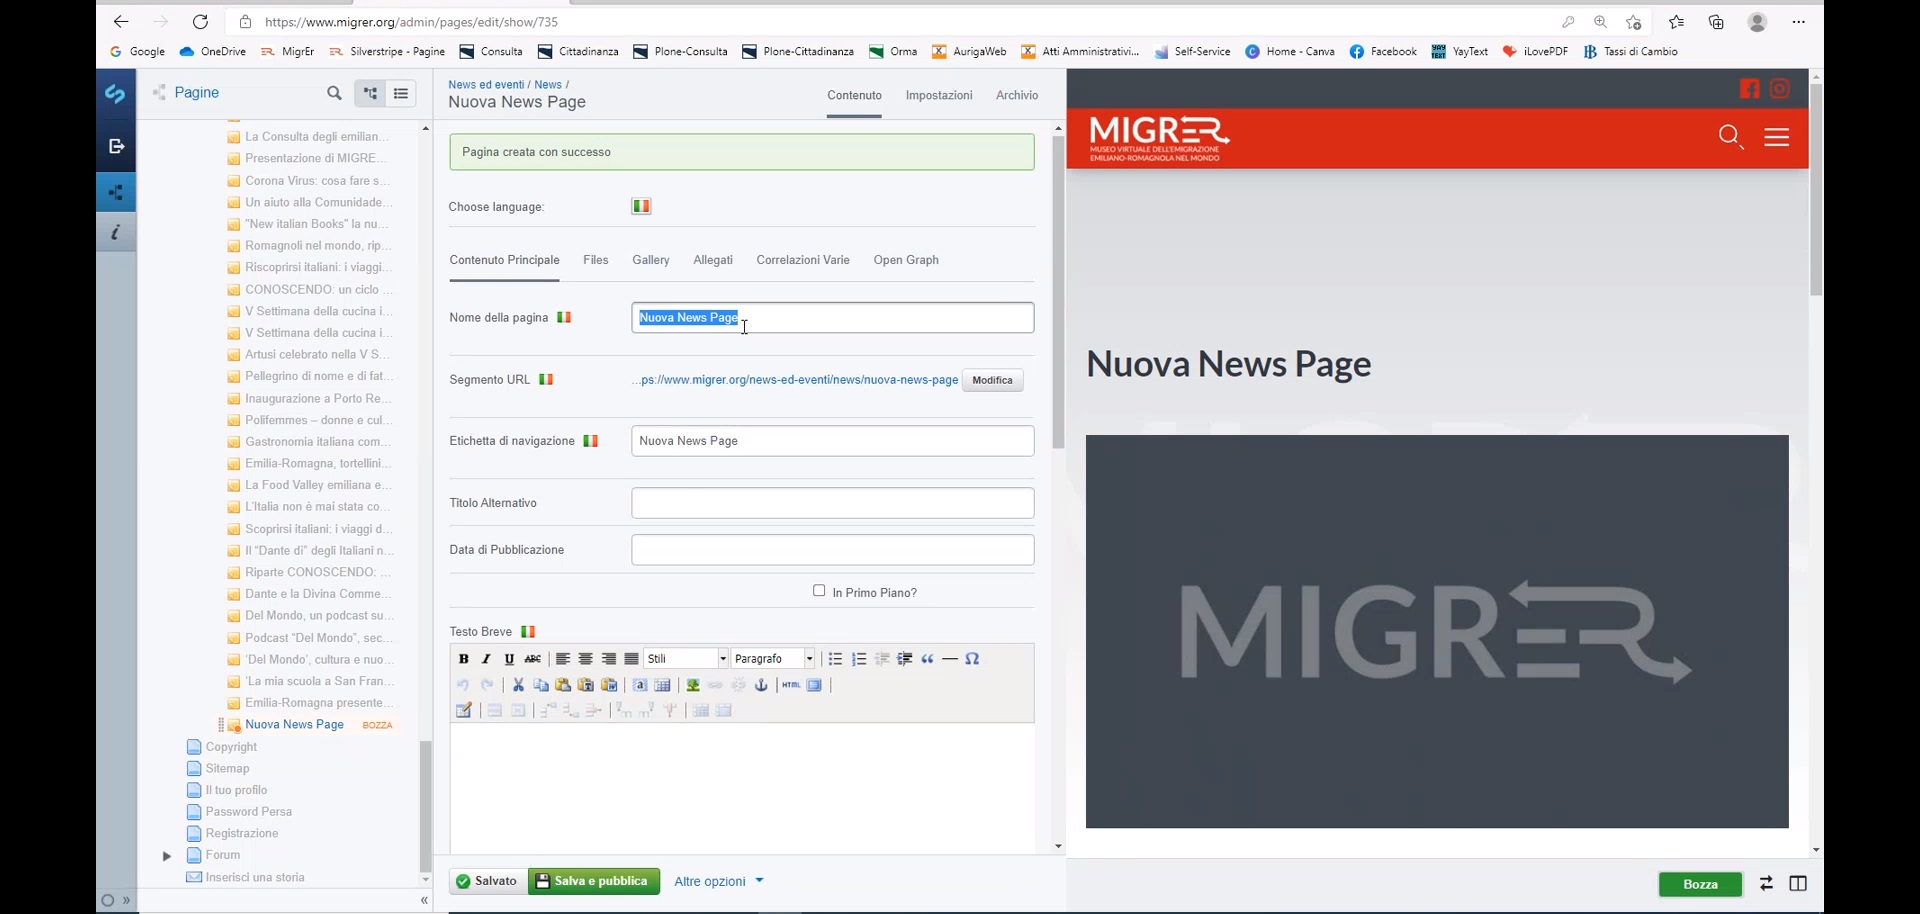Open the help info icon in sidebar

[x=116, y=233]
